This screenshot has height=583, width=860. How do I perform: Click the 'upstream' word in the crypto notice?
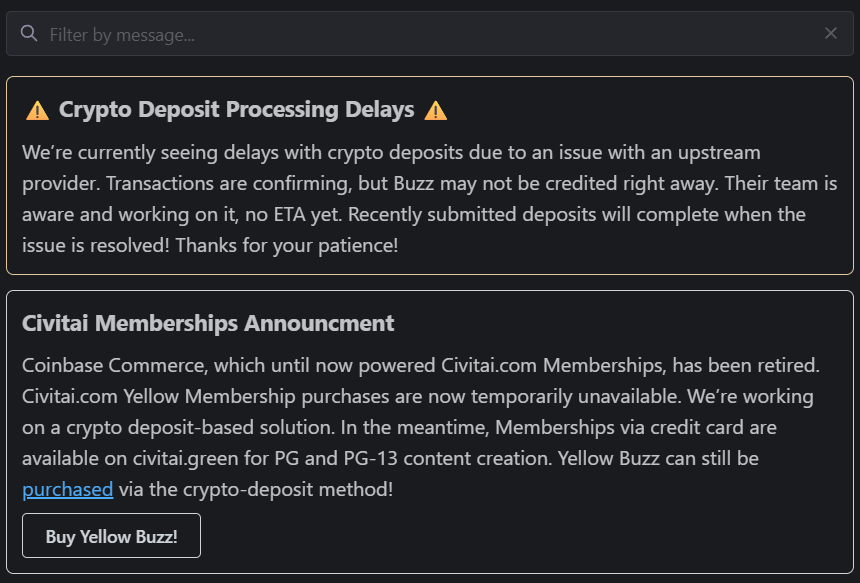(721, 153)
